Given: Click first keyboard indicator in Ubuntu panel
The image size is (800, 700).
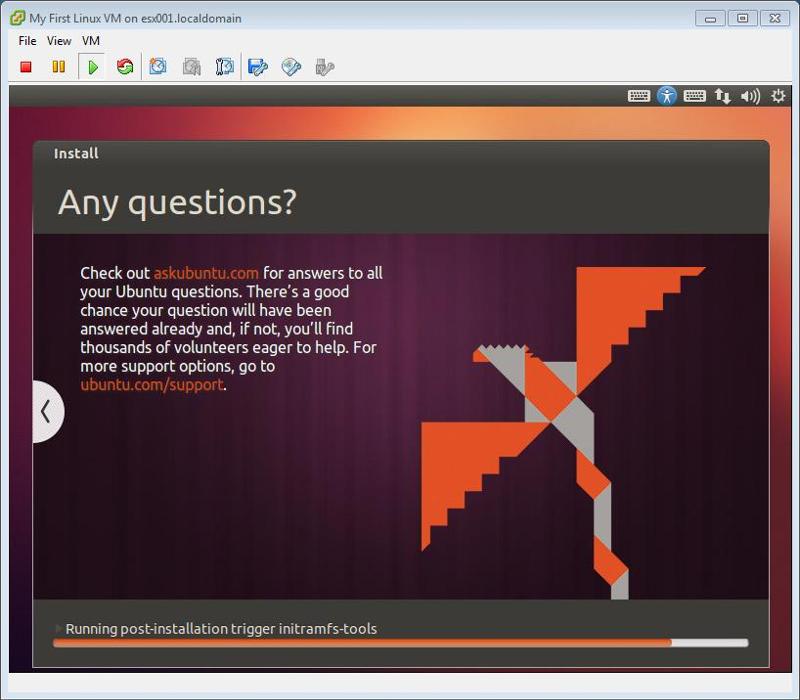Looking at the screenshot, I should tap(639, 96).
